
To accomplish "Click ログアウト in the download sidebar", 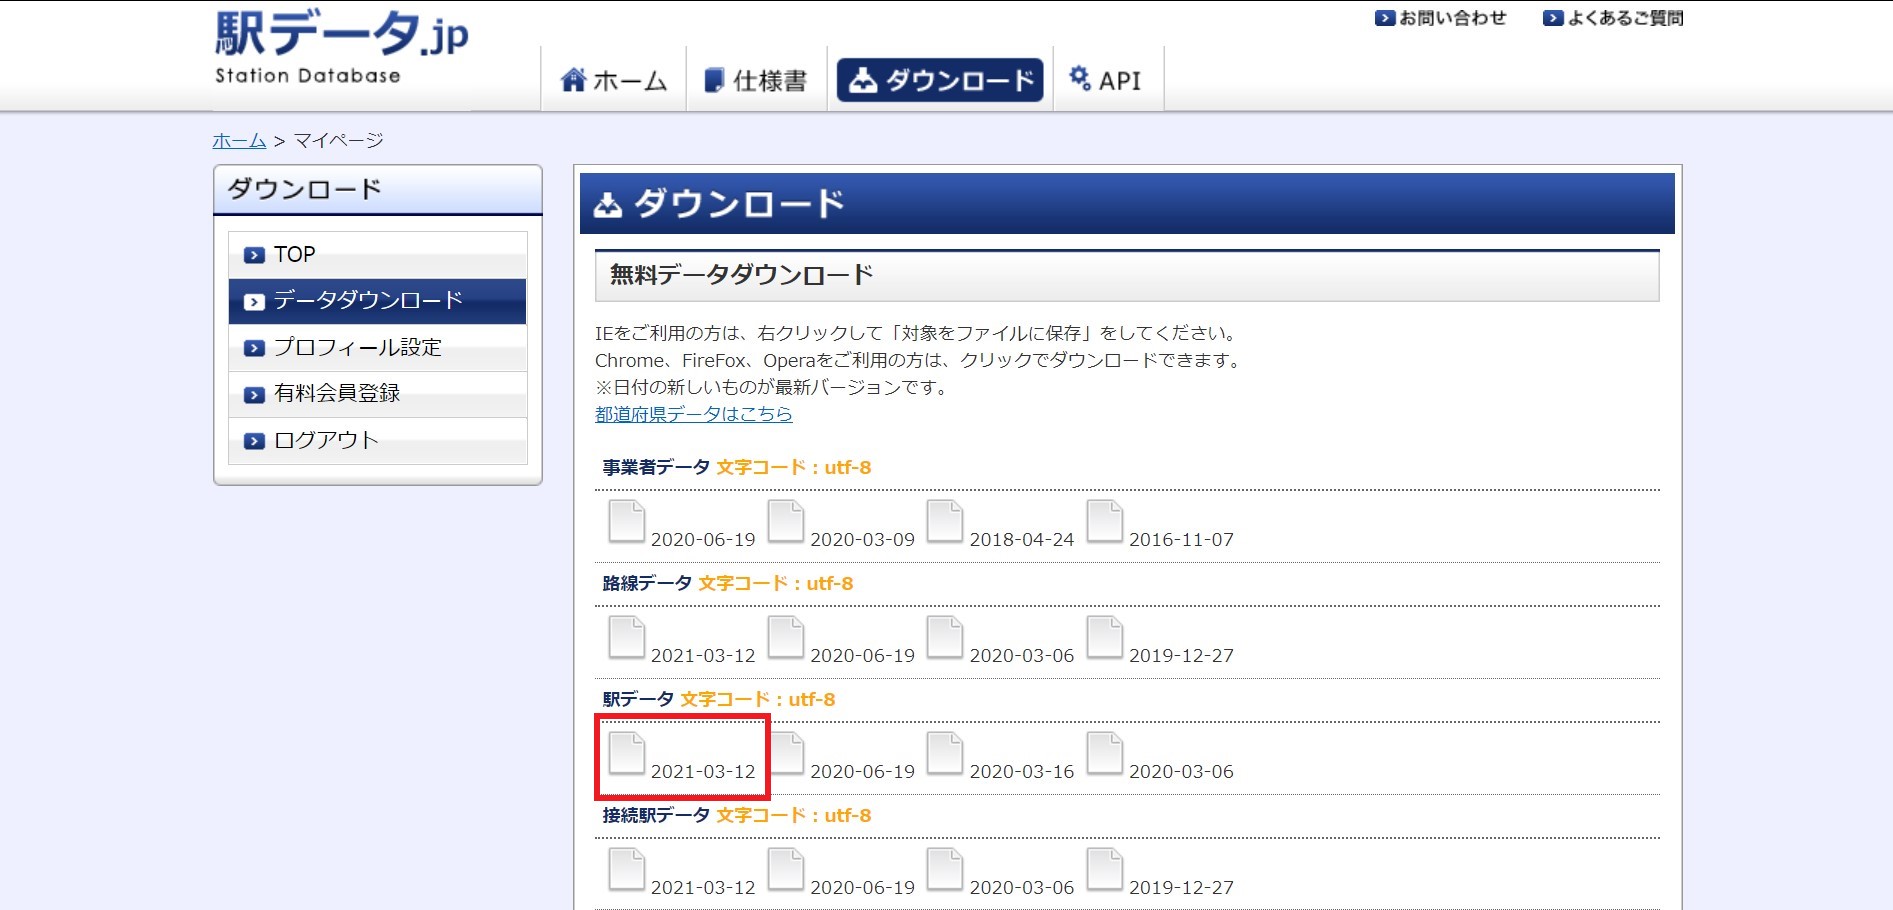I will point(324,439).
